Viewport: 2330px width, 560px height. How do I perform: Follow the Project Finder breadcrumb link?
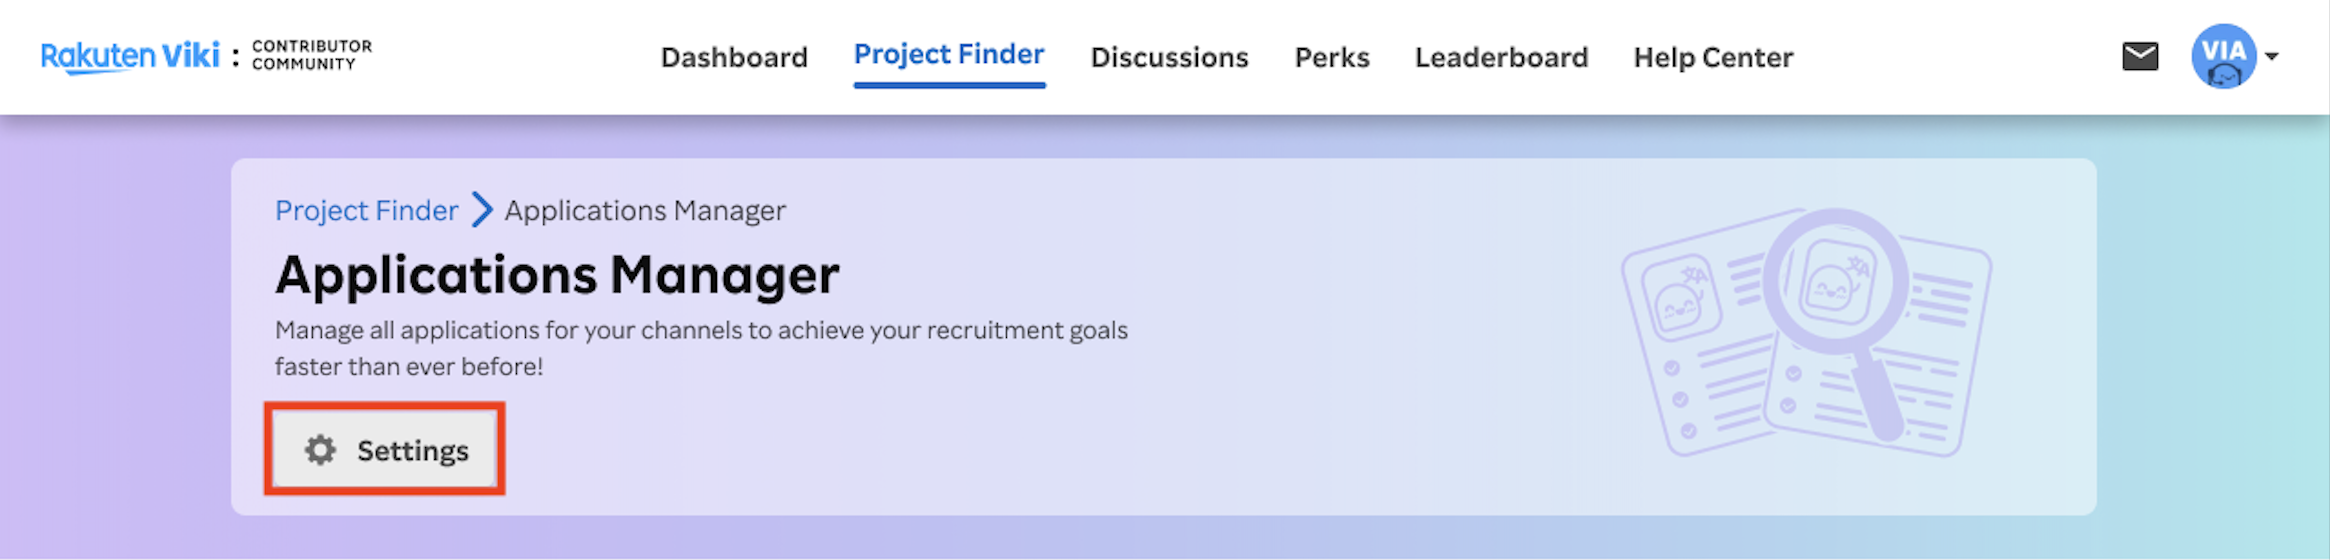366,210
